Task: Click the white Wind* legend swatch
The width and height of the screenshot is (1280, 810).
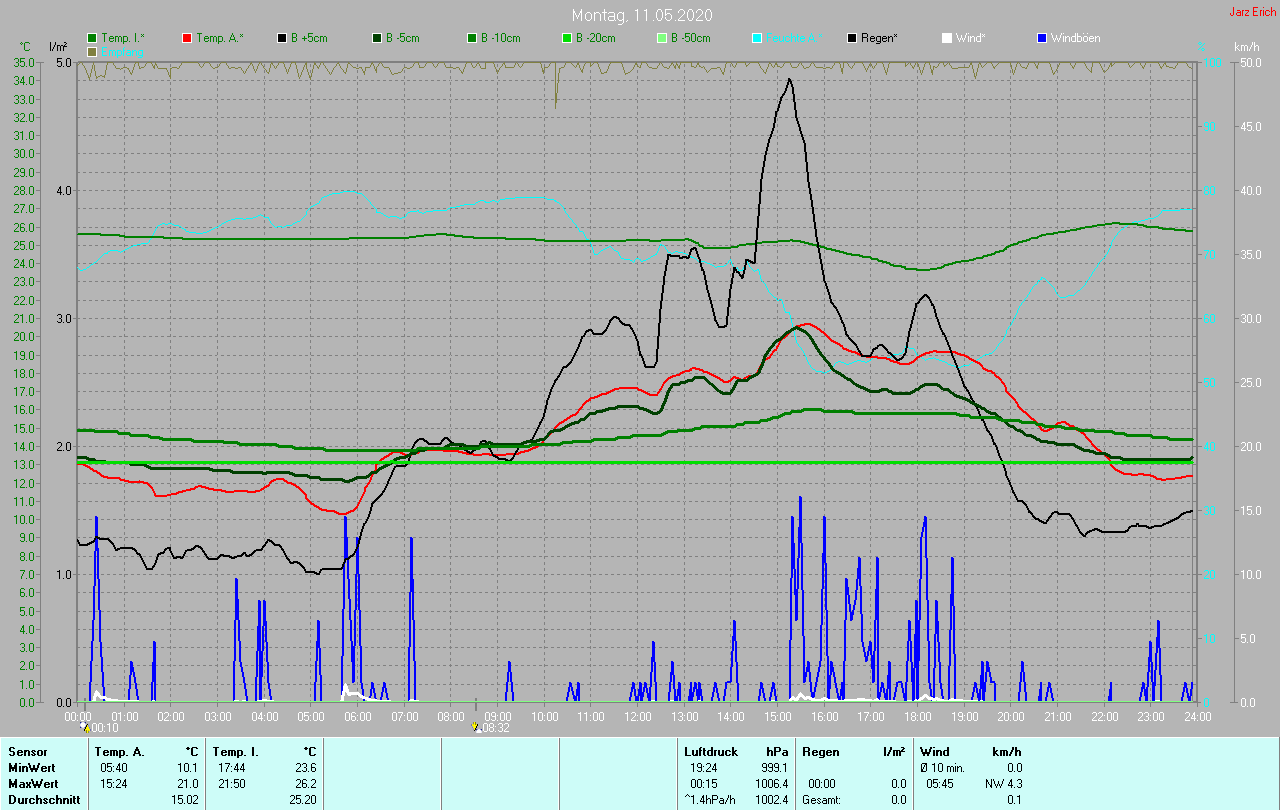Action: coord(947,38)
